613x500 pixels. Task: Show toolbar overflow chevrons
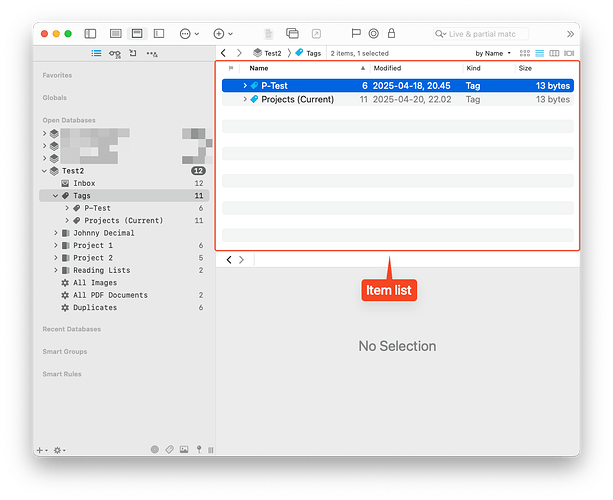pos(570,34)
